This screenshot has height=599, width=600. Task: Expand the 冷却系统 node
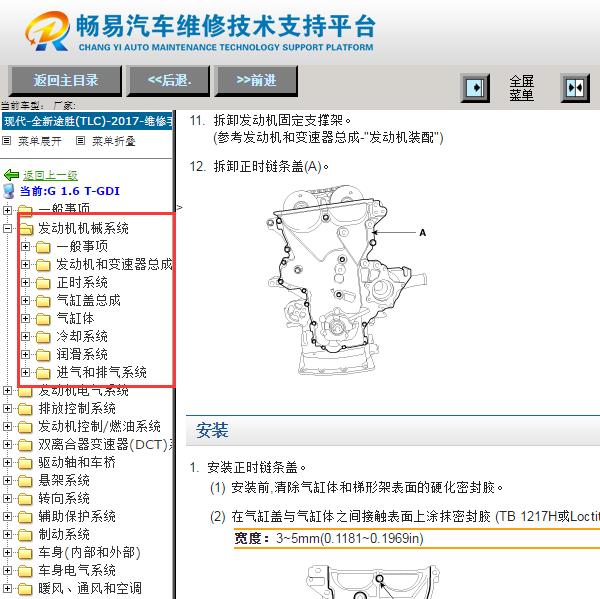tap(25, 336)
